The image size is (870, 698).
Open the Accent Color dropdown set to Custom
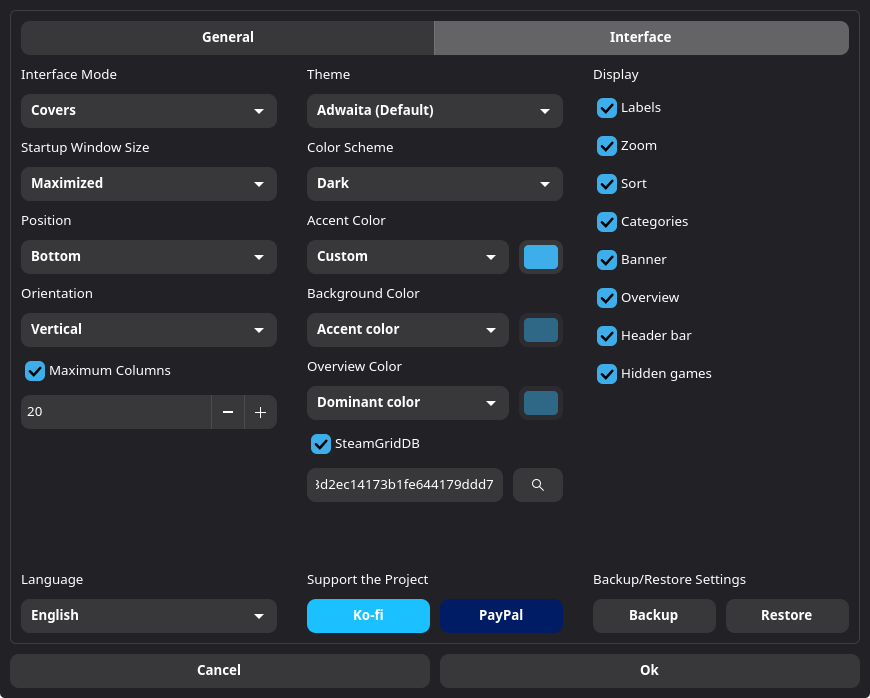tap(407, 257)
